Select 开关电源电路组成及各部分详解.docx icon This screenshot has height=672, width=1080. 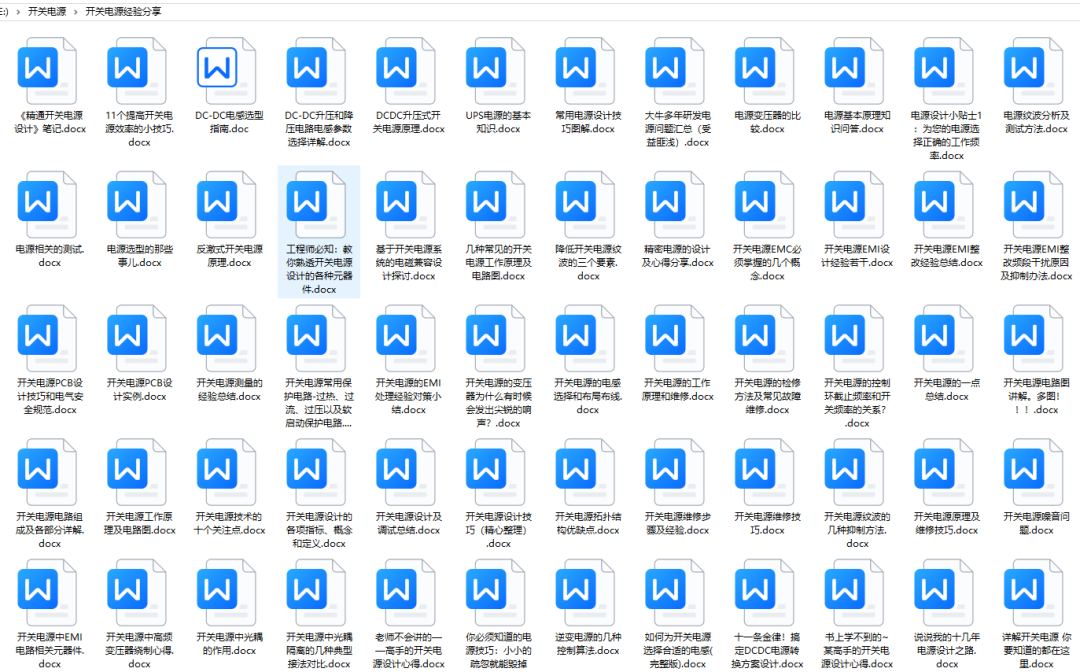(x=47, y=472)
